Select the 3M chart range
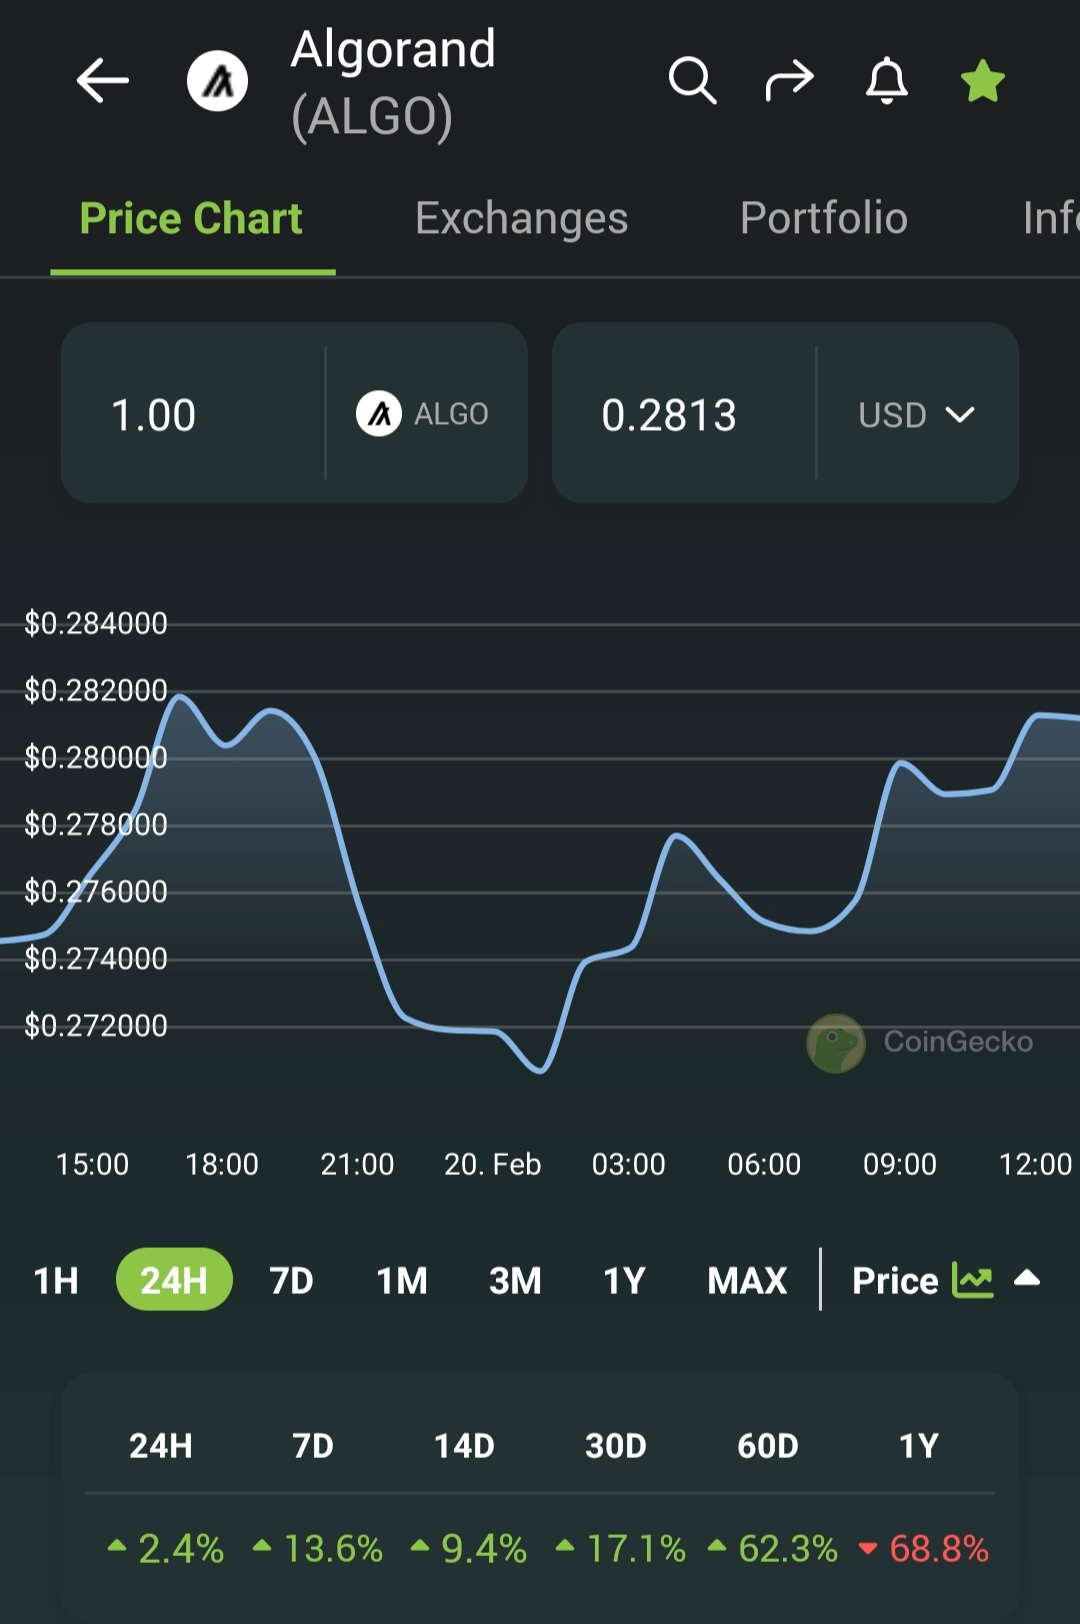Image resolution: width=1080 pixels, height=1624 pixels. [515, 1281]
